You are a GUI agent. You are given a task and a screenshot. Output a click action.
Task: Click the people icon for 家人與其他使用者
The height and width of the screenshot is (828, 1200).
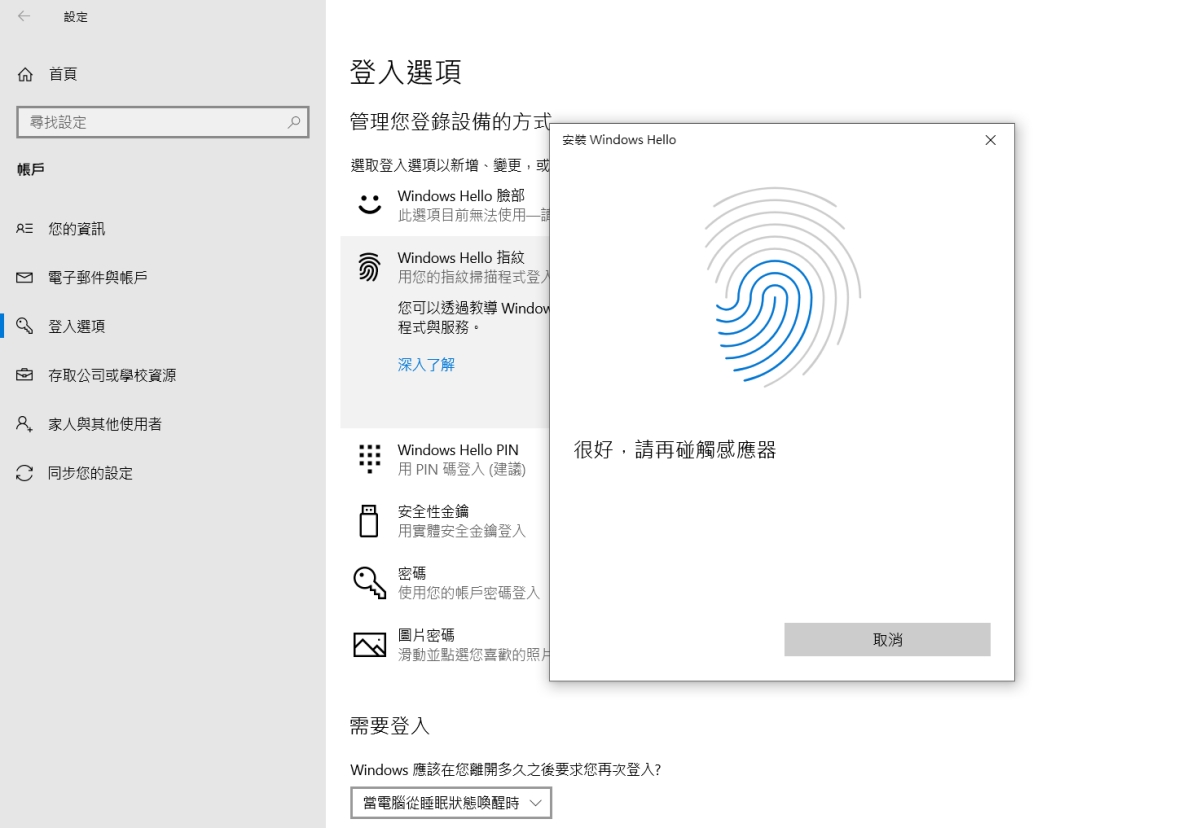click(x=25, y=424)
